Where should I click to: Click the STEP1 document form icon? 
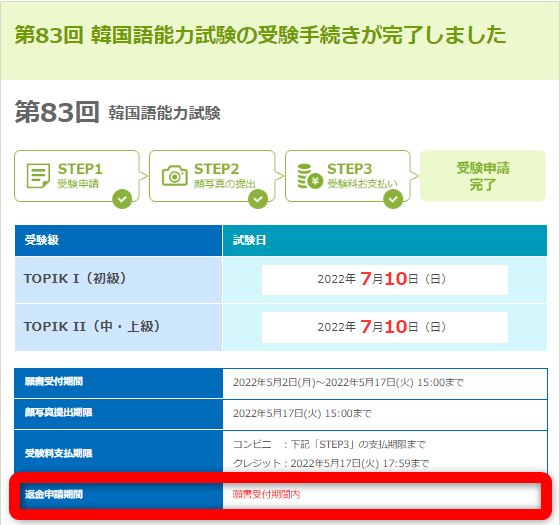coord(38,176)
